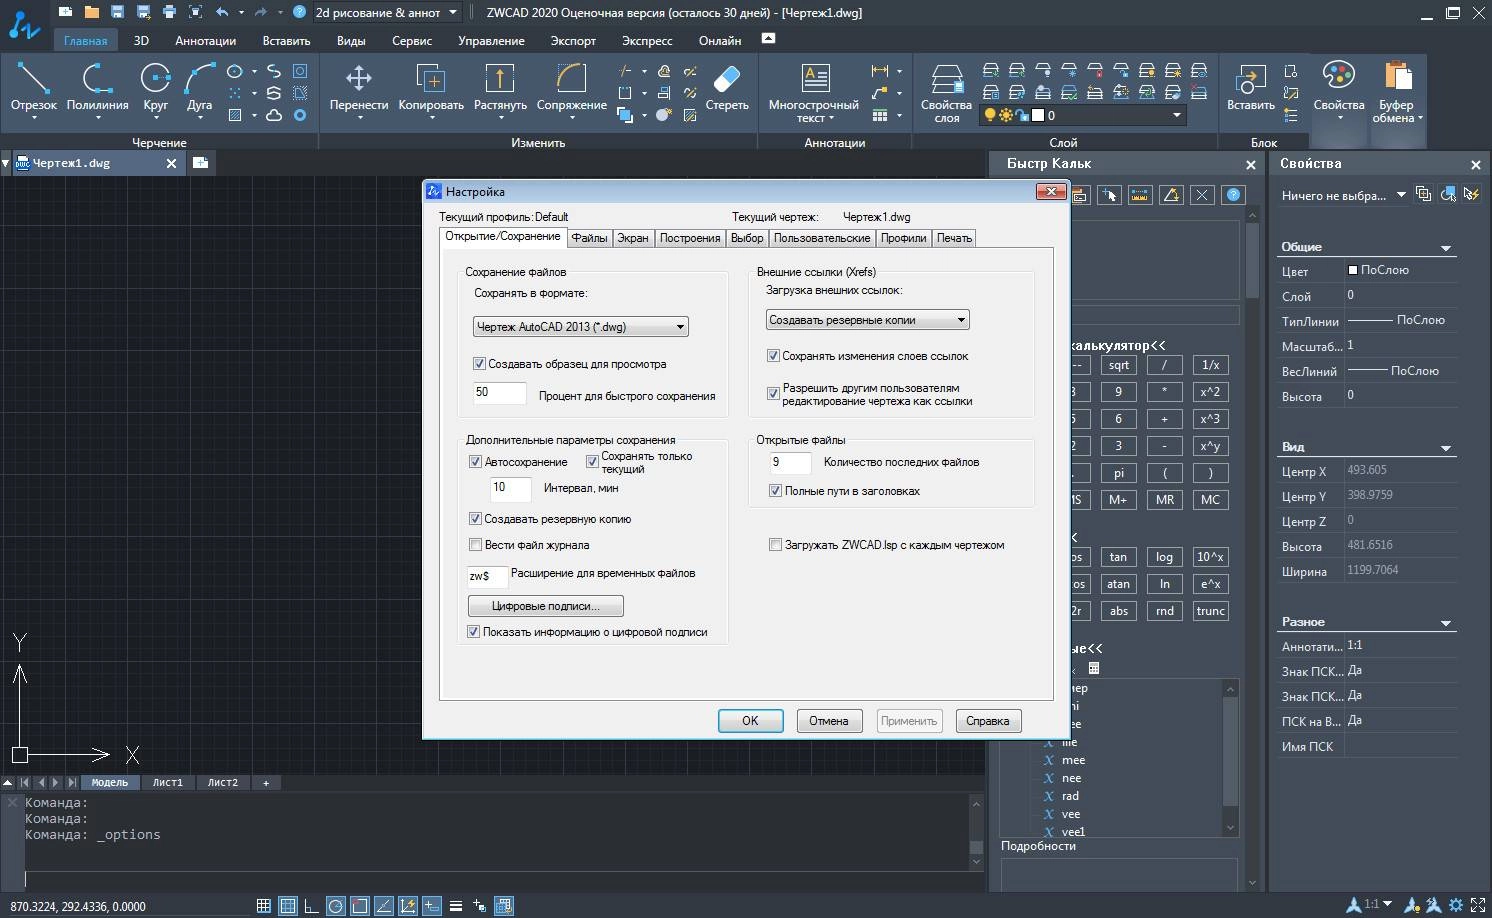1492x918 pixels.
Task: Switch to the Построения tab
Action: tap(689, 238)
